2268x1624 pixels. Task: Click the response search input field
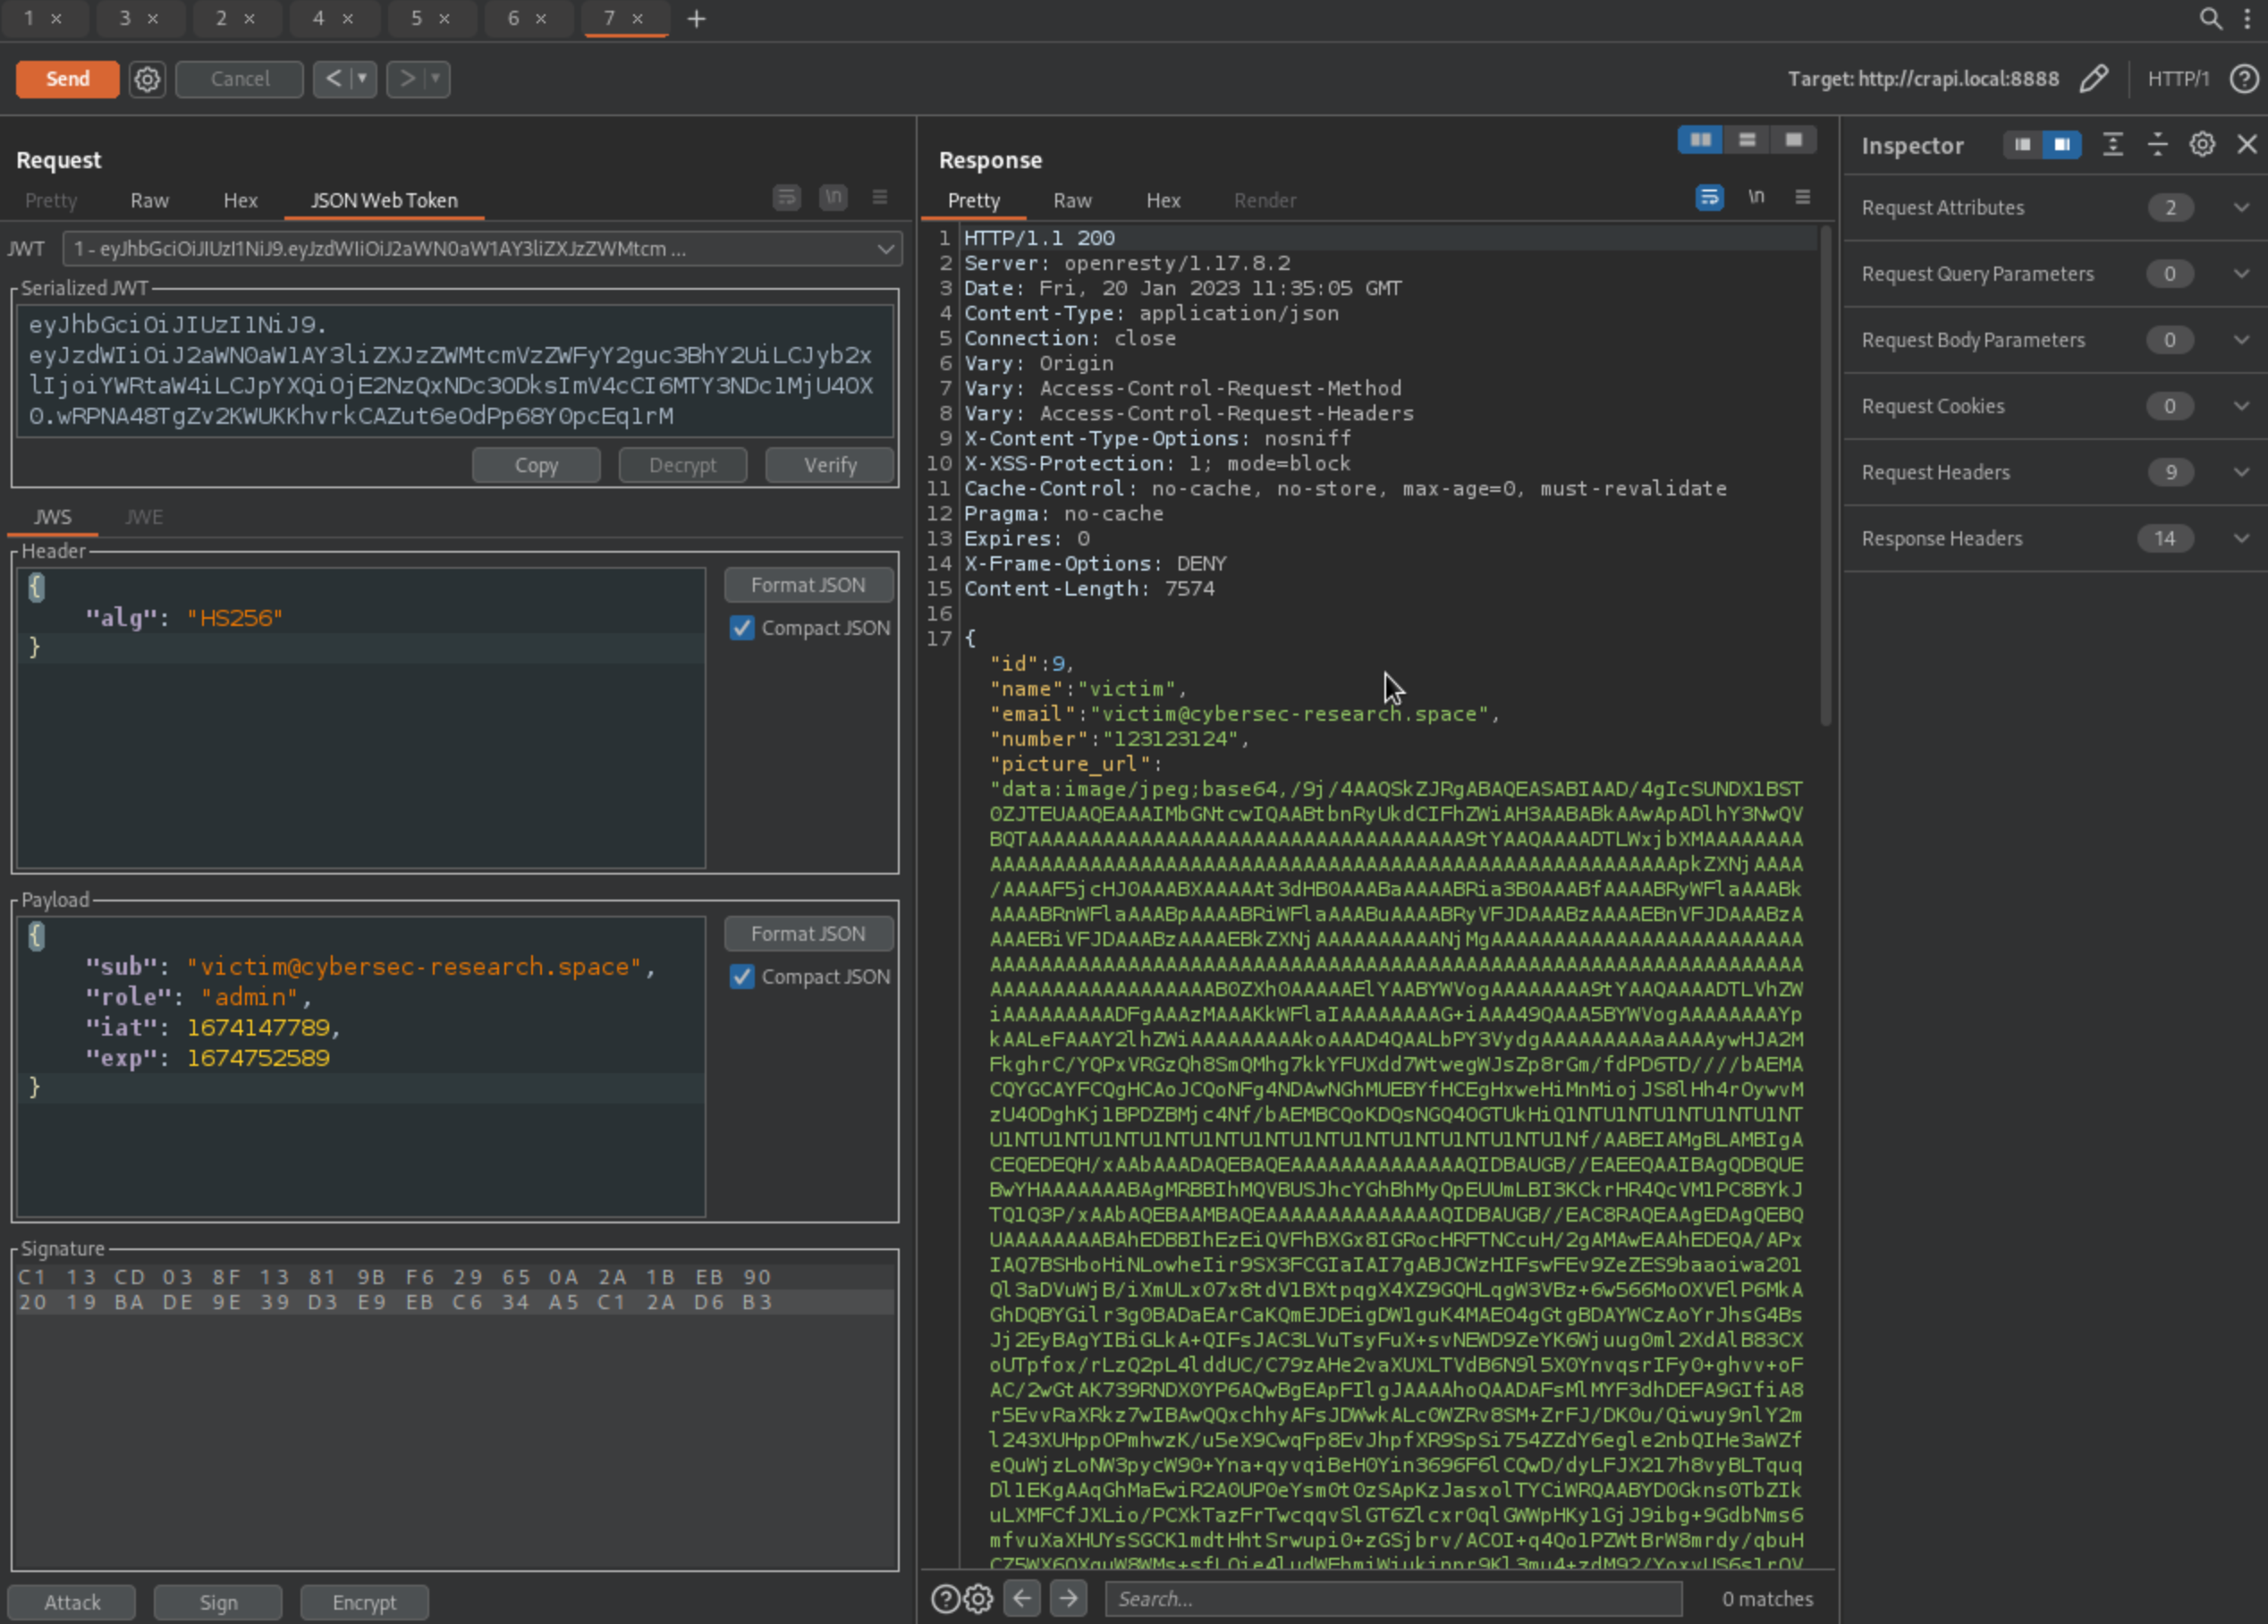tap(1392, 1598)
